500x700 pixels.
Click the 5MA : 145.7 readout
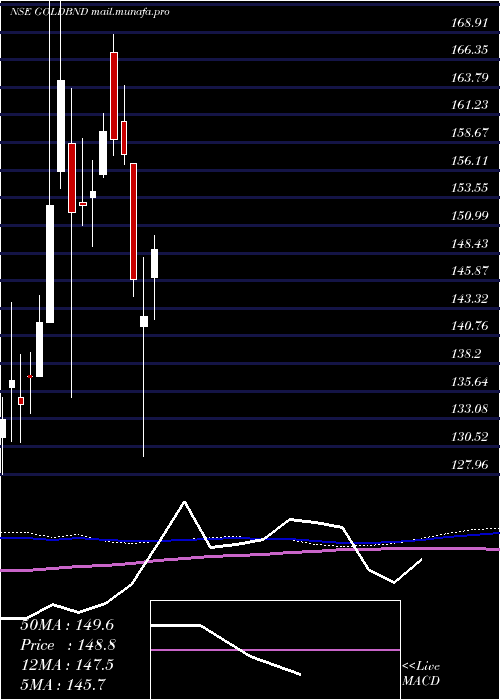point(65,683)
